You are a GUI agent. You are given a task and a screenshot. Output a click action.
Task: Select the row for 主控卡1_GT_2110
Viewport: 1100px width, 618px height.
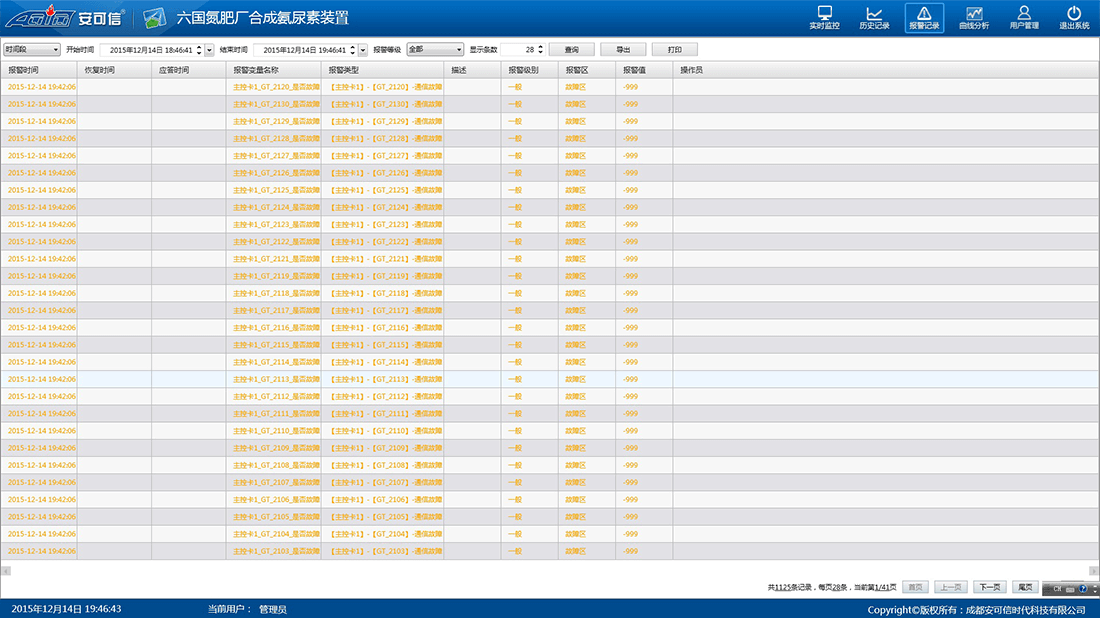[549, 431]
